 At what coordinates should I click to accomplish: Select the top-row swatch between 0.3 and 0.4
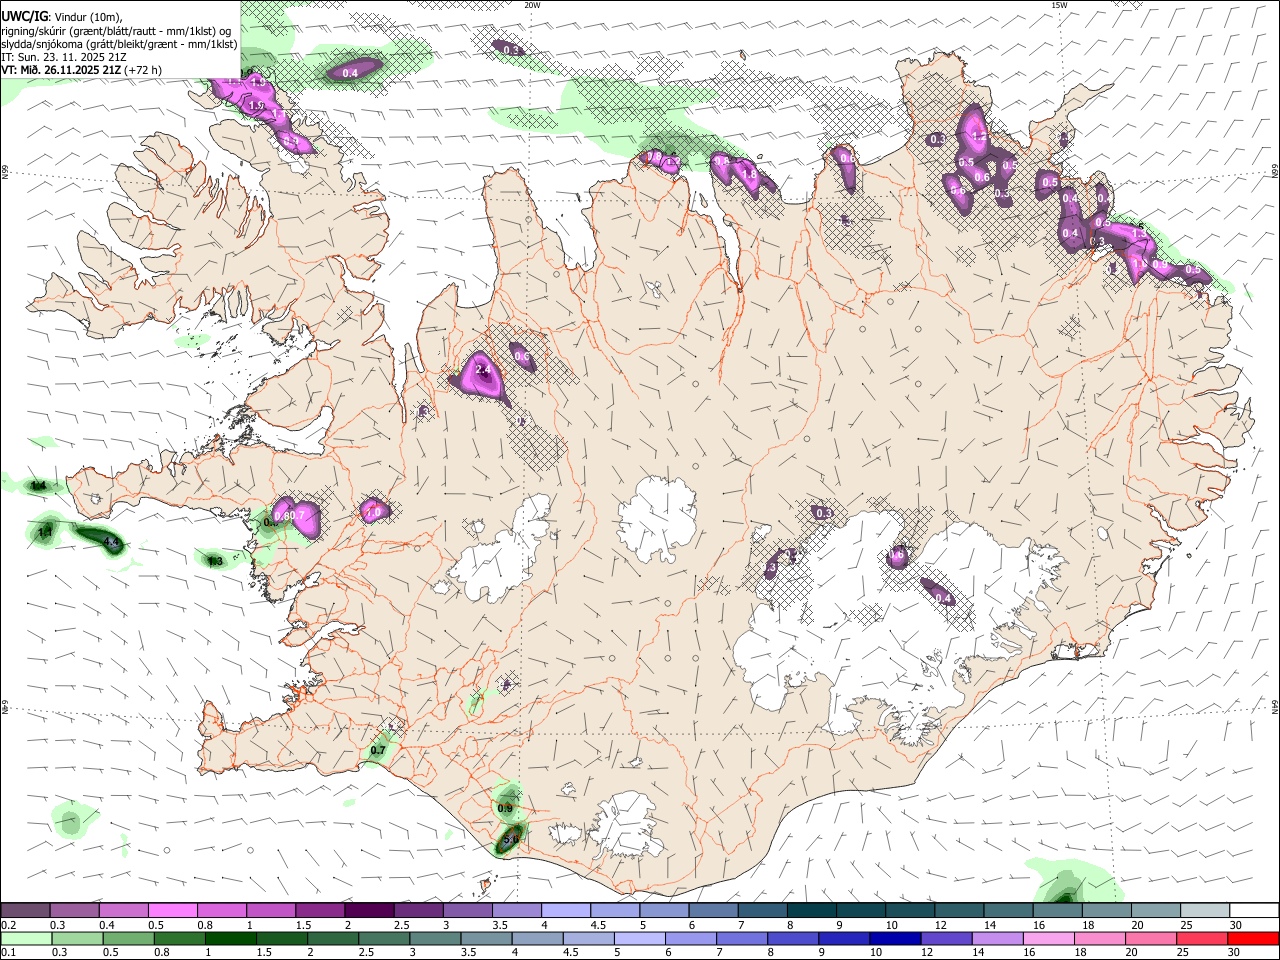[x=74, y=910]
